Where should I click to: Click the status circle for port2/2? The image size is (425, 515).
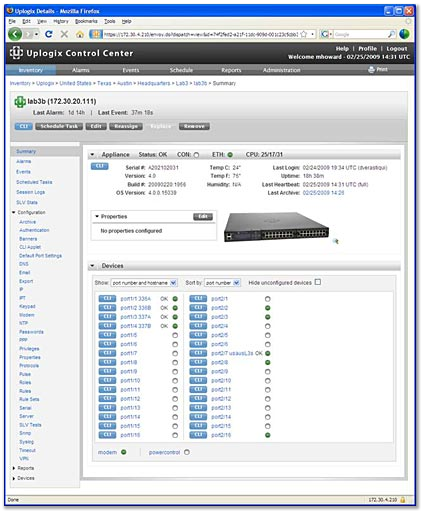[x=268, y=308]
